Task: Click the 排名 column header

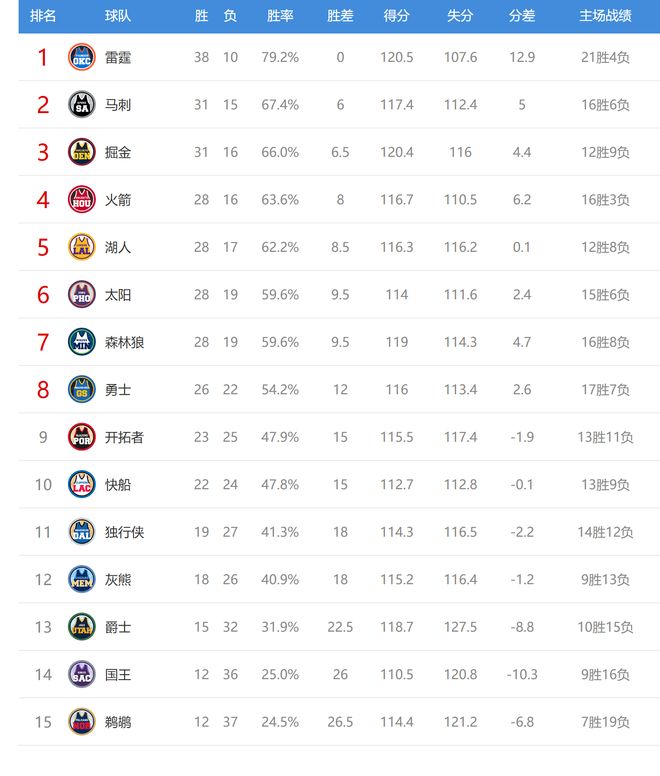Action: pos(43,17)
